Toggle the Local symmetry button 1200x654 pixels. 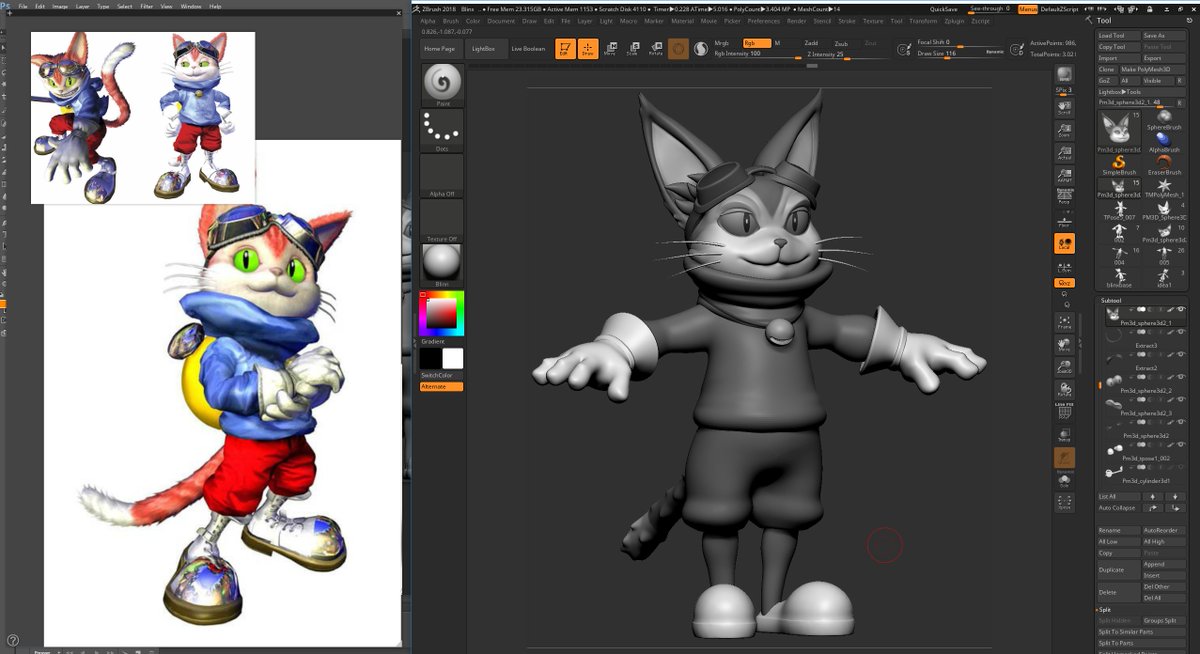pyautogui.click(x=1065, y=244)
